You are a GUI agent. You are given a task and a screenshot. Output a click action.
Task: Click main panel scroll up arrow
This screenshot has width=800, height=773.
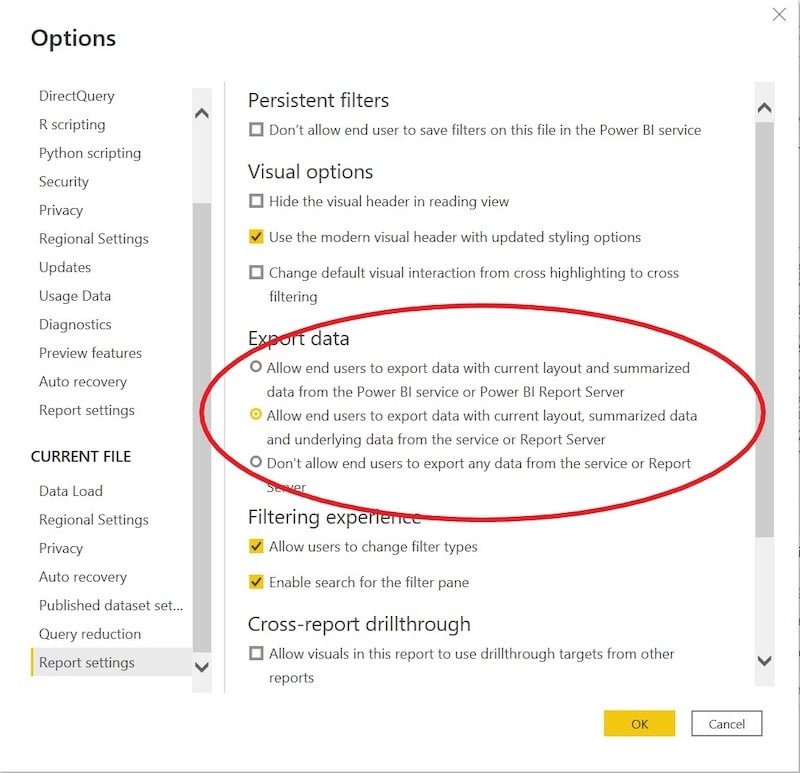764,108
